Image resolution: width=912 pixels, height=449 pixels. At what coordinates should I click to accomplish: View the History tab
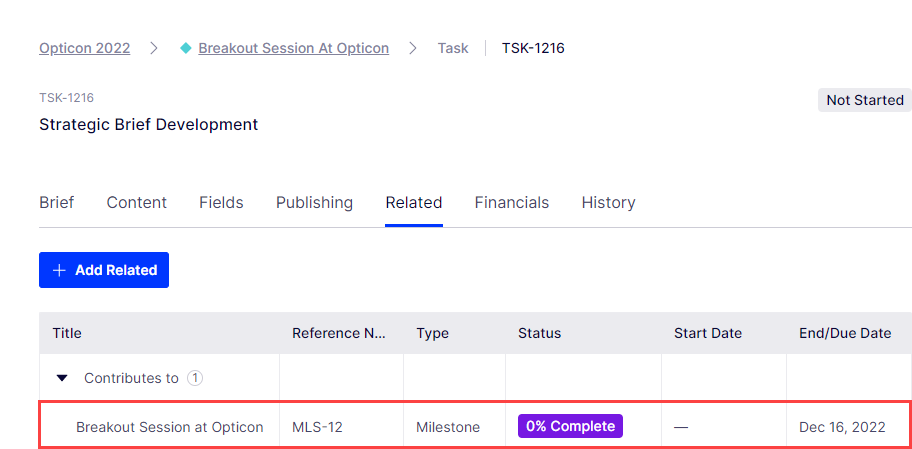point(608,202)
